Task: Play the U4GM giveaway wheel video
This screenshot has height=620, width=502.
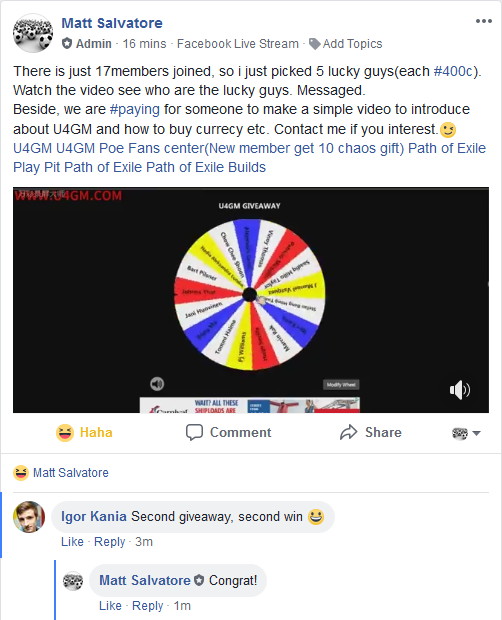Action: [x=251, y=300]
